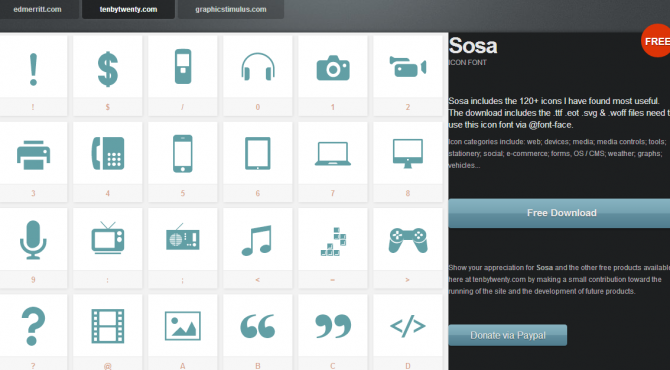Open the edmerritt.com tab
The image size is (670, 370).
tap(37, 9)
